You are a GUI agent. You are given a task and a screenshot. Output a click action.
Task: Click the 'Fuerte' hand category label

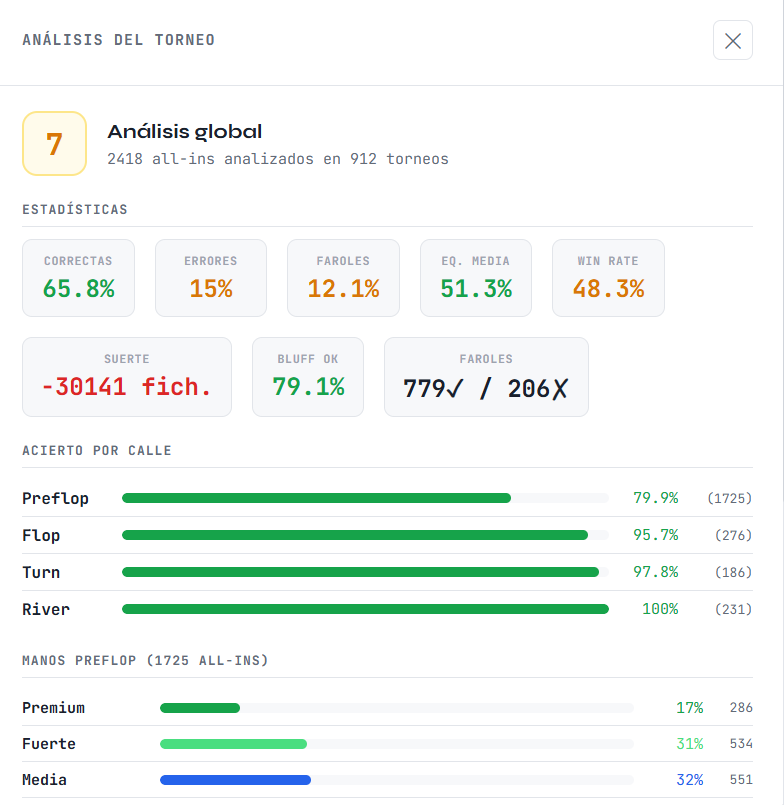coord(49,744)
